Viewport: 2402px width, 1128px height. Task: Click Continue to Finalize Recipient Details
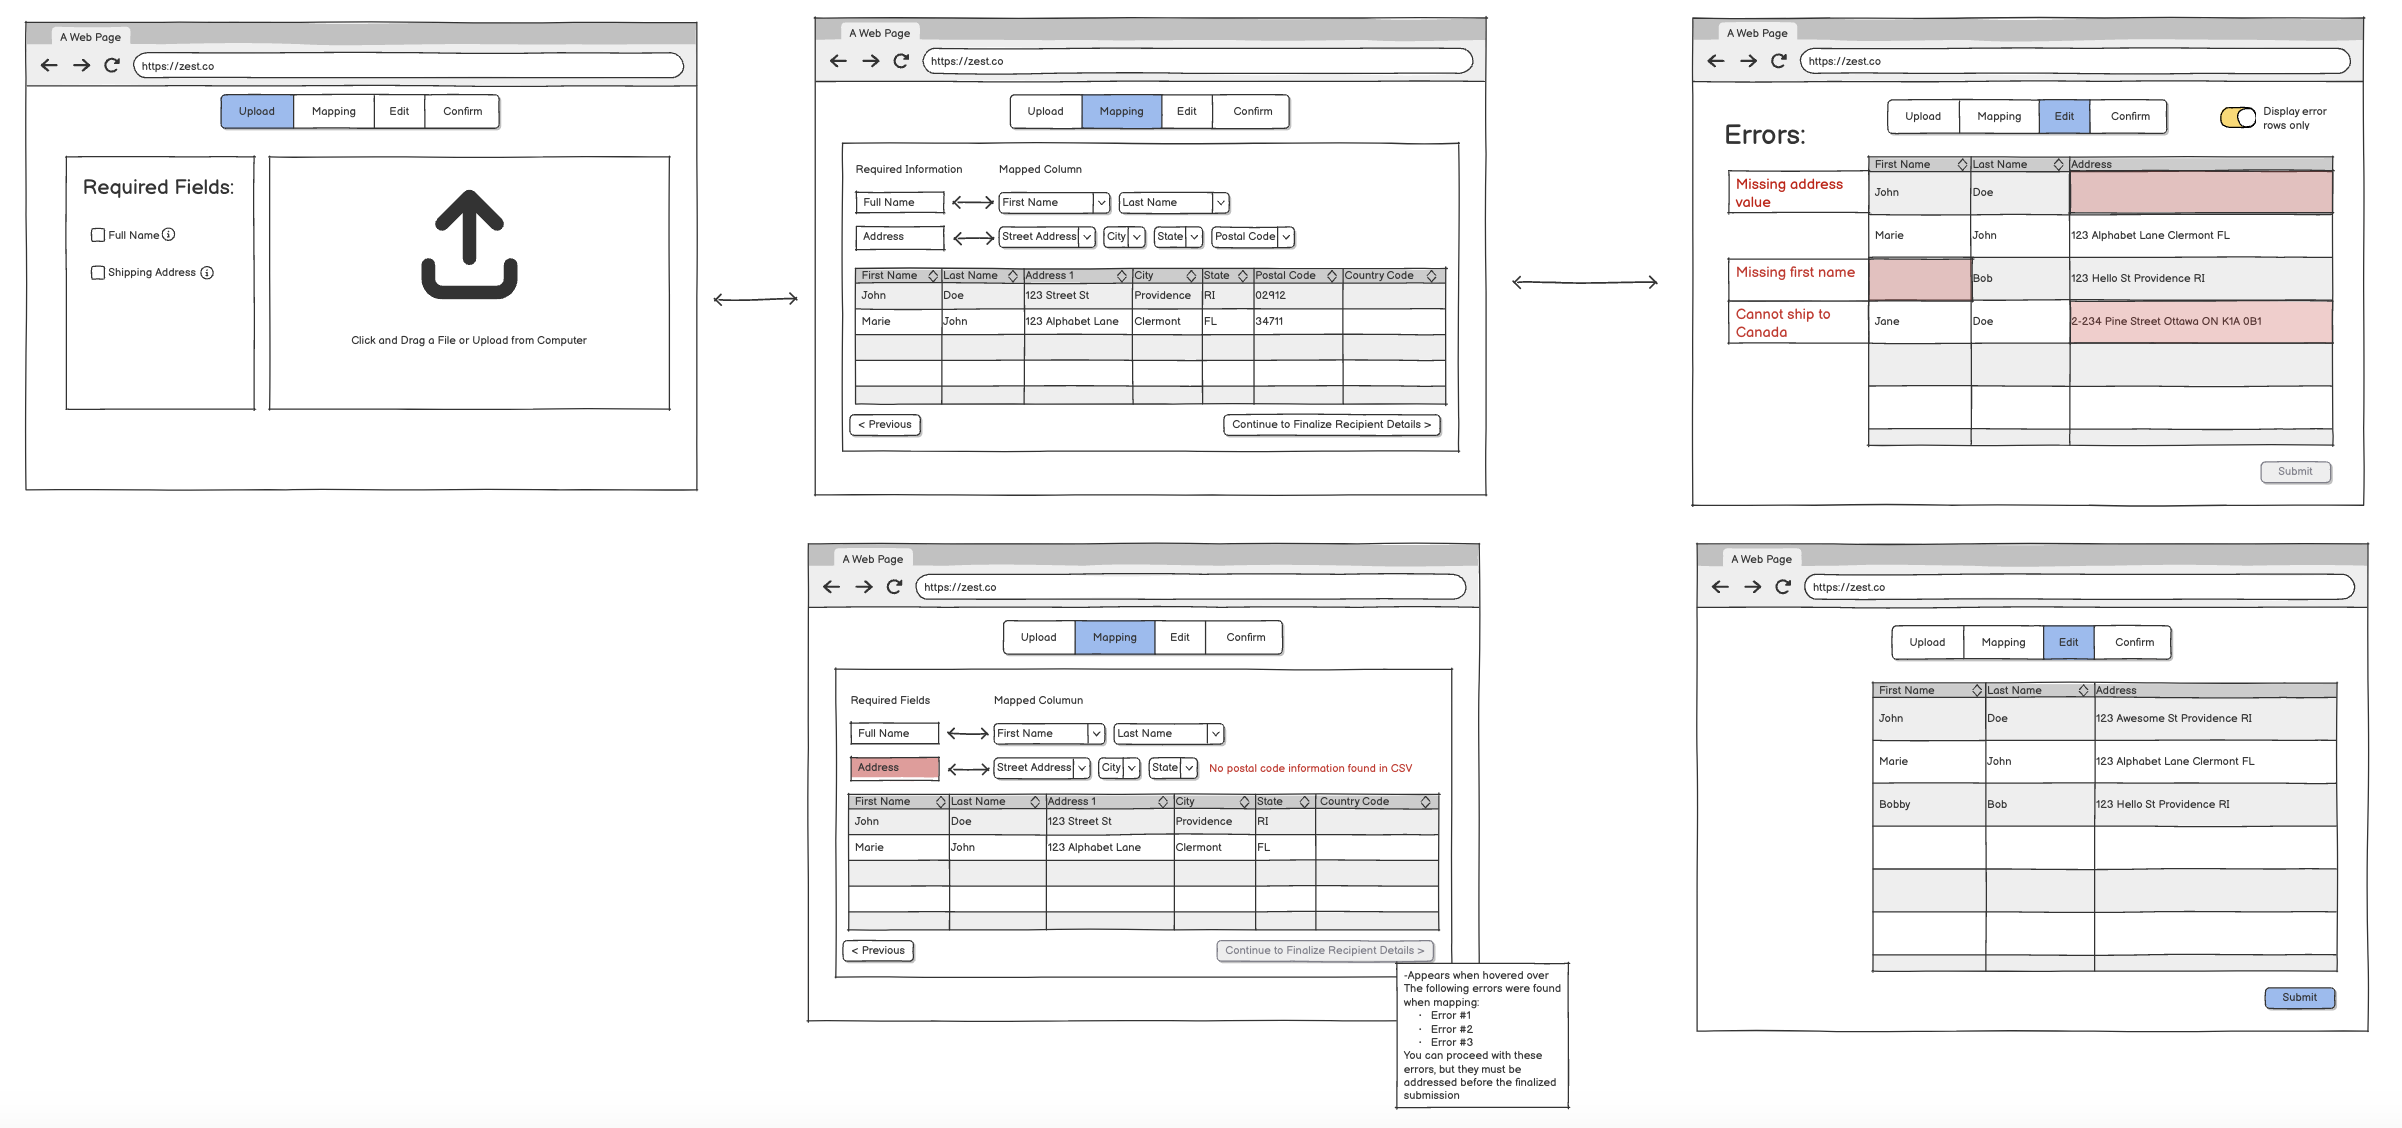tap(1331, 424)
